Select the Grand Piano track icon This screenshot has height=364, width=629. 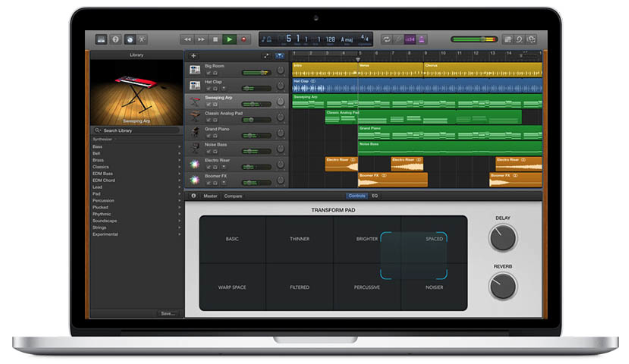[195, 132]
